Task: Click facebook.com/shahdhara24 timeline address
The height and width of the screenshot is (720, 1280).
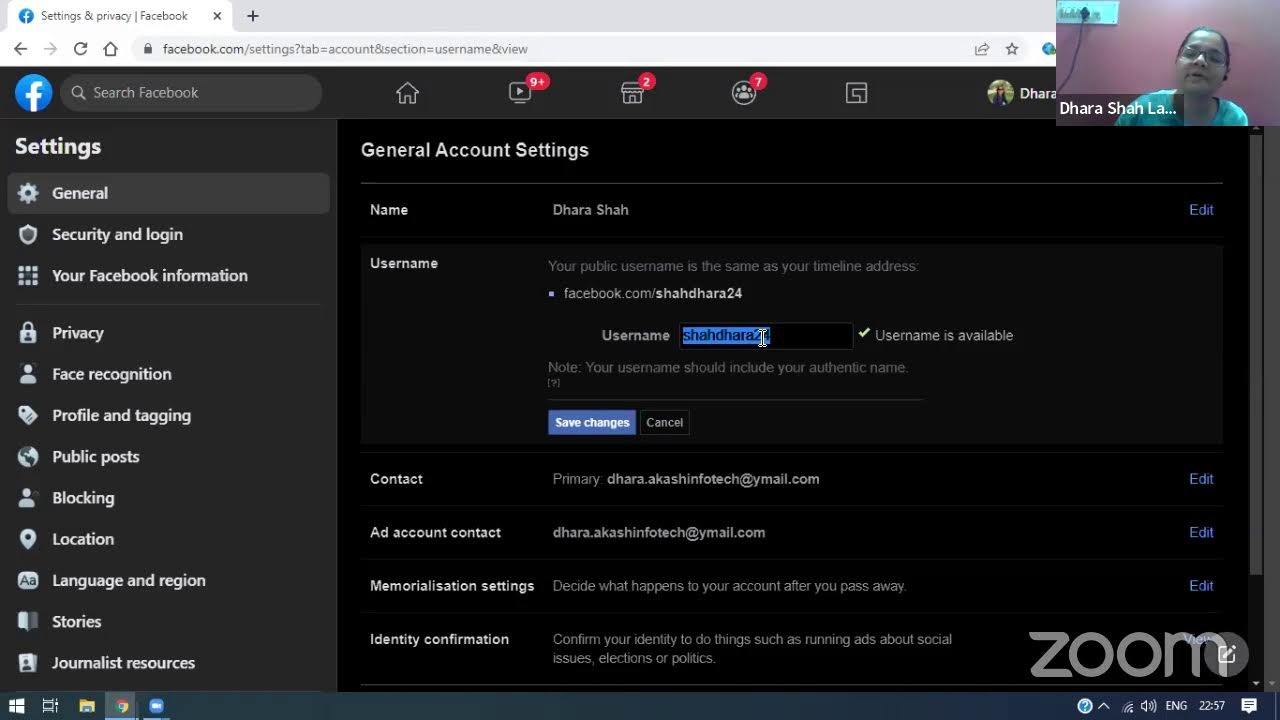Action: (x=652, y=293)
